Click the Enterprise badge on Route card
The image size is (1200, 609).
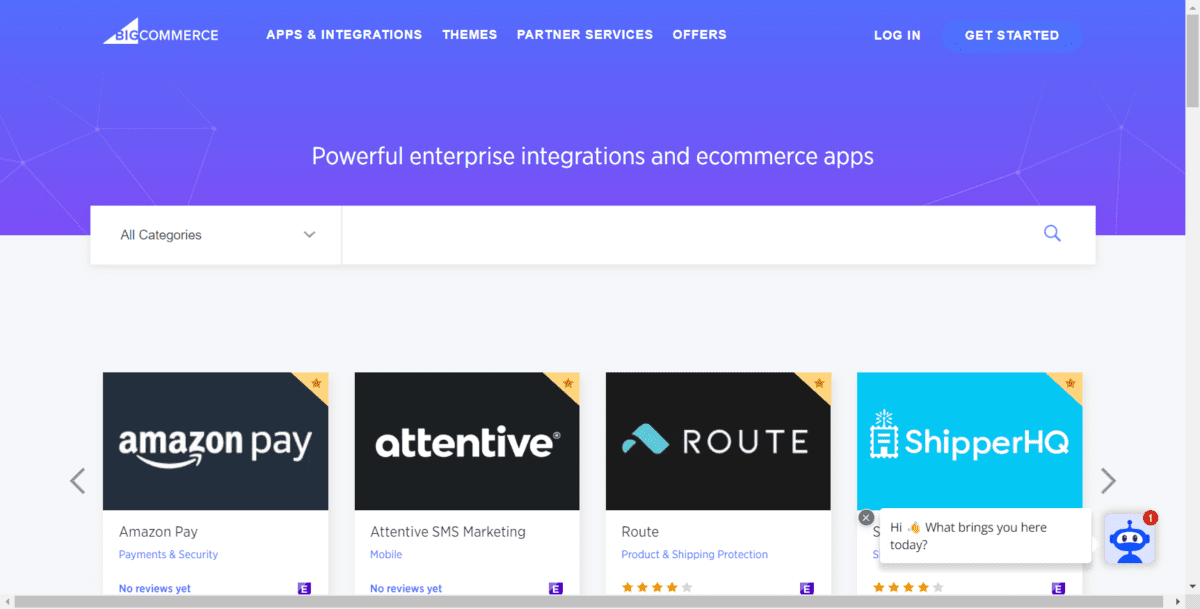[x=806, y=588]
